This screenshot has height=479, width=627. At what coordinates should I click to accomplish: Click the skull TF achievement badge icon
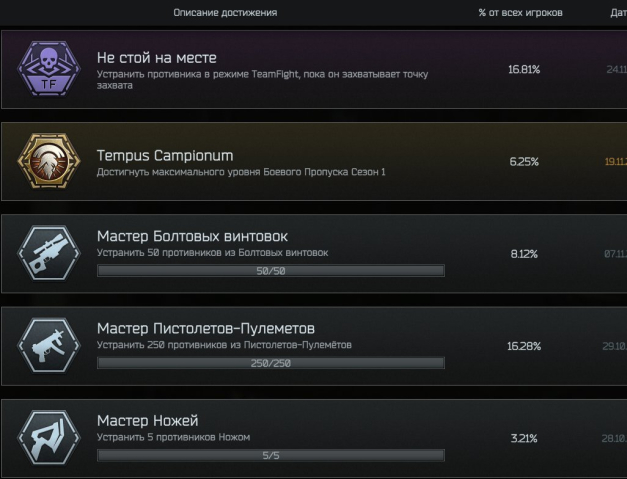[49, 69]
